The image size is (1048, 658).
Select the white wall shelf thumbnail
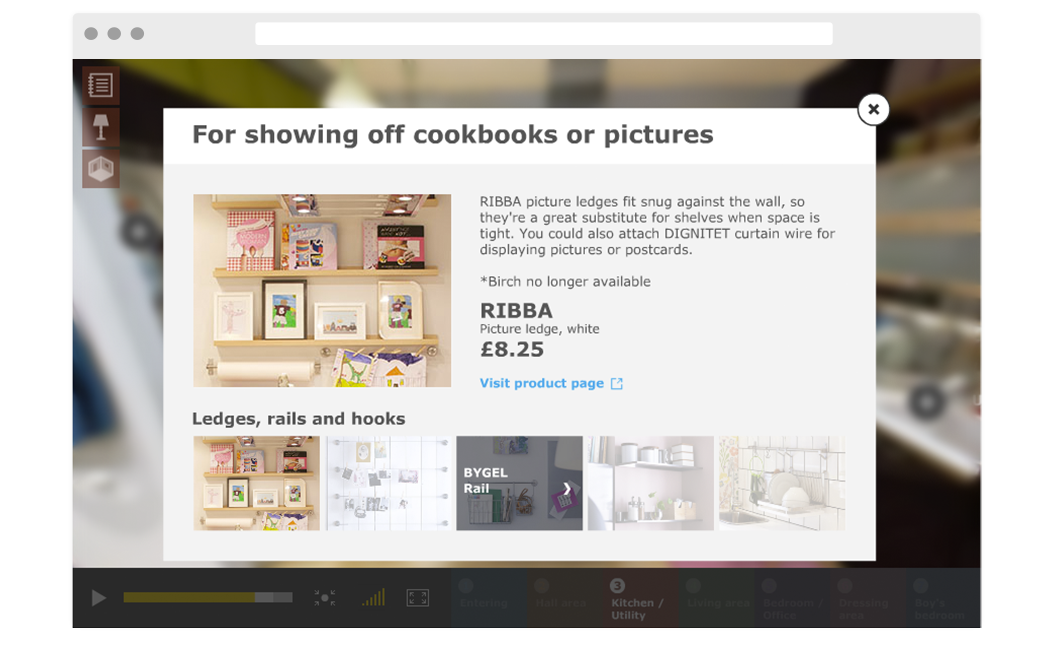(650, 483)
